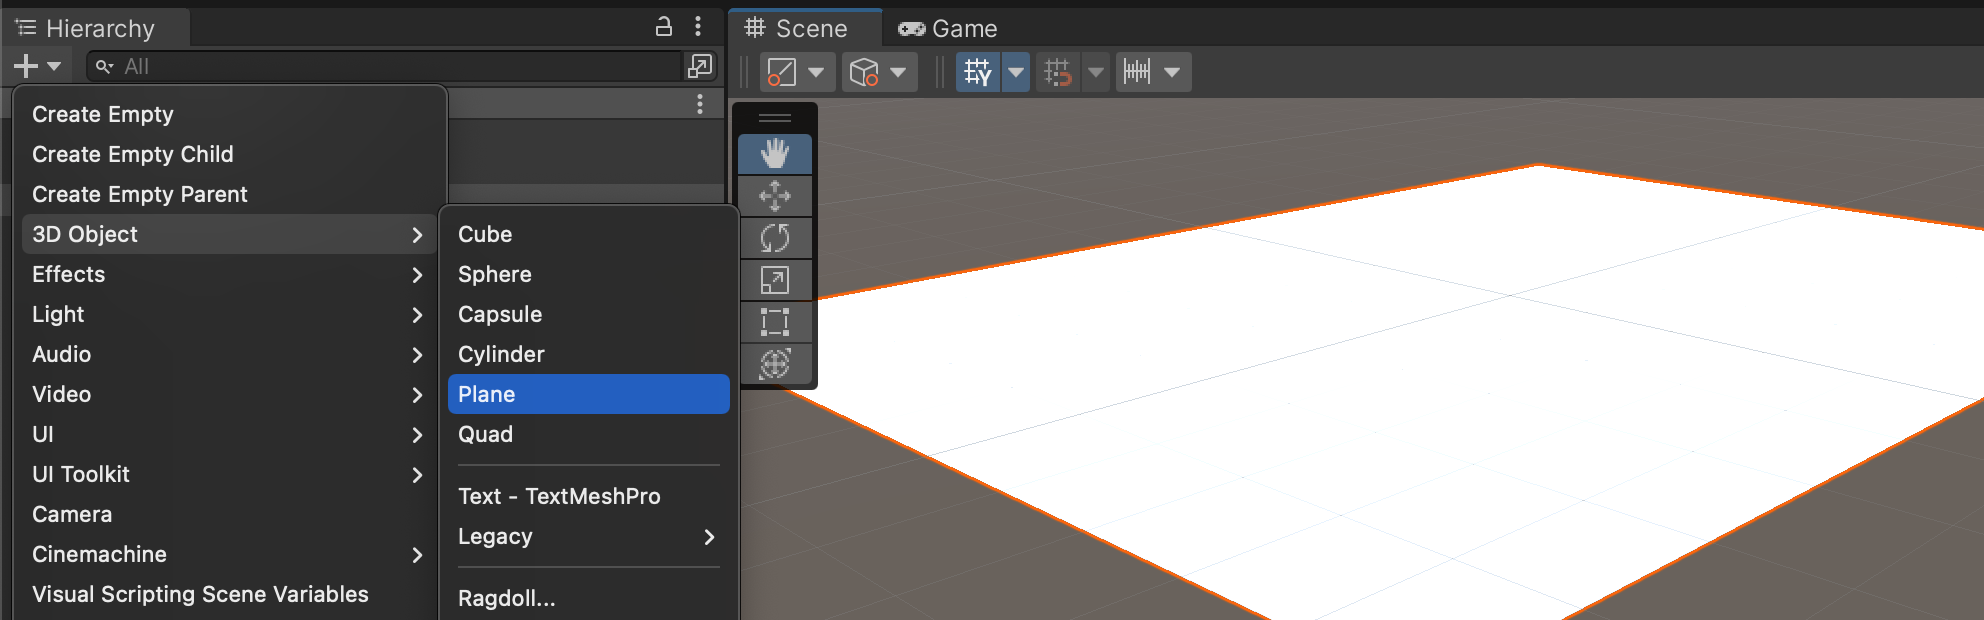The image size is (1984, 620).
Task: Switch to the Game tab
Action: point(948,29)
